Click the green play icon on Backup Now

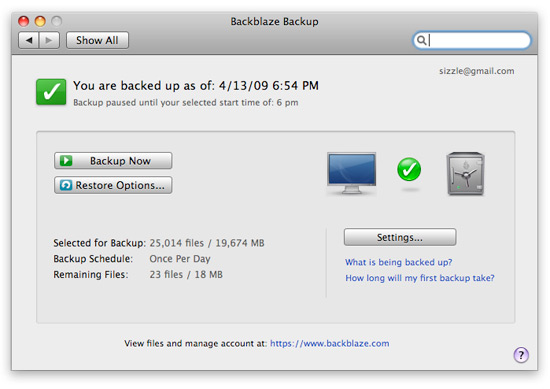(x=66, y=161)
